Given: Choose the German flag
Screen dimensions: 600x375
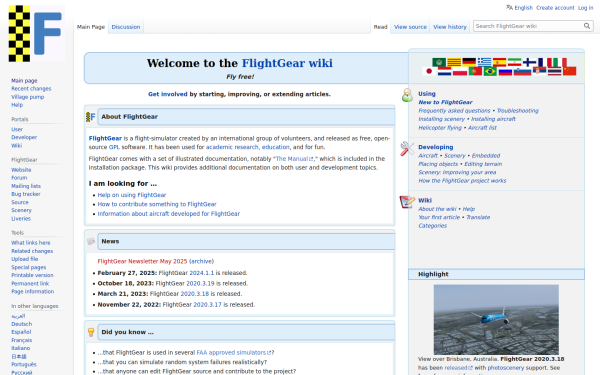Looking at the screenshot, I should tap(469, 62).
